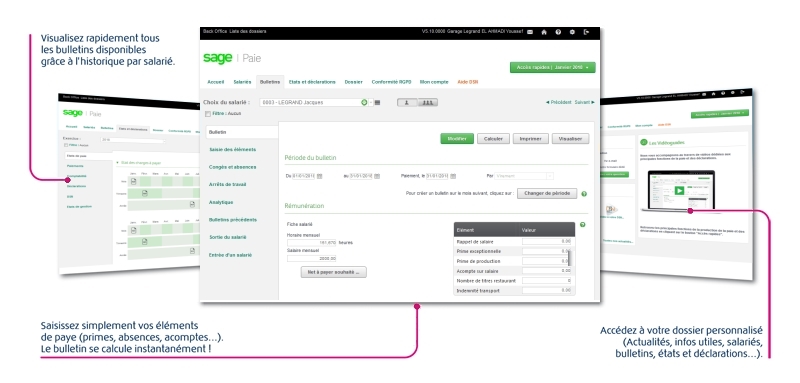Click the Changer de période button
This screenshot has height=383, width=800.
[547, 194]
